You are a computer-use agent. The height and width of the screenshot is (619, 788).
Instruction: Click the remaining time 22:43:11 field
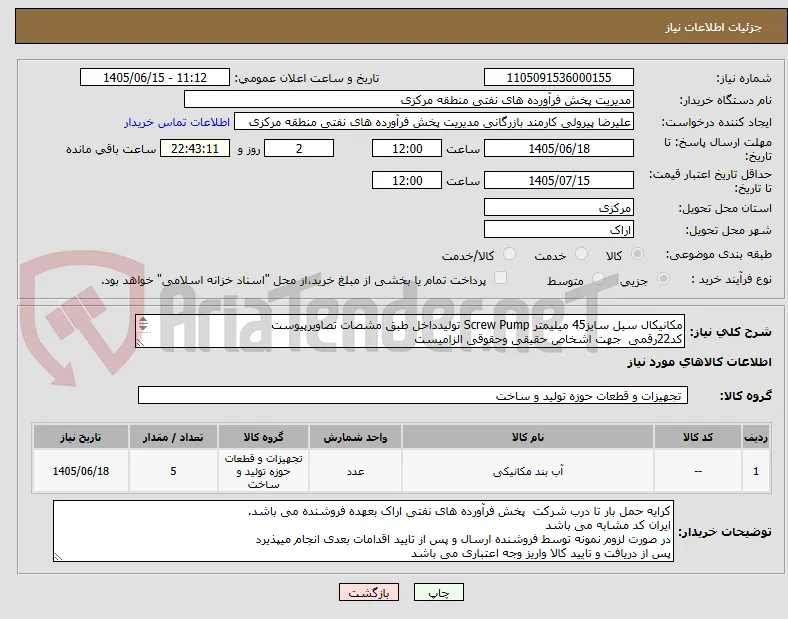195,149
